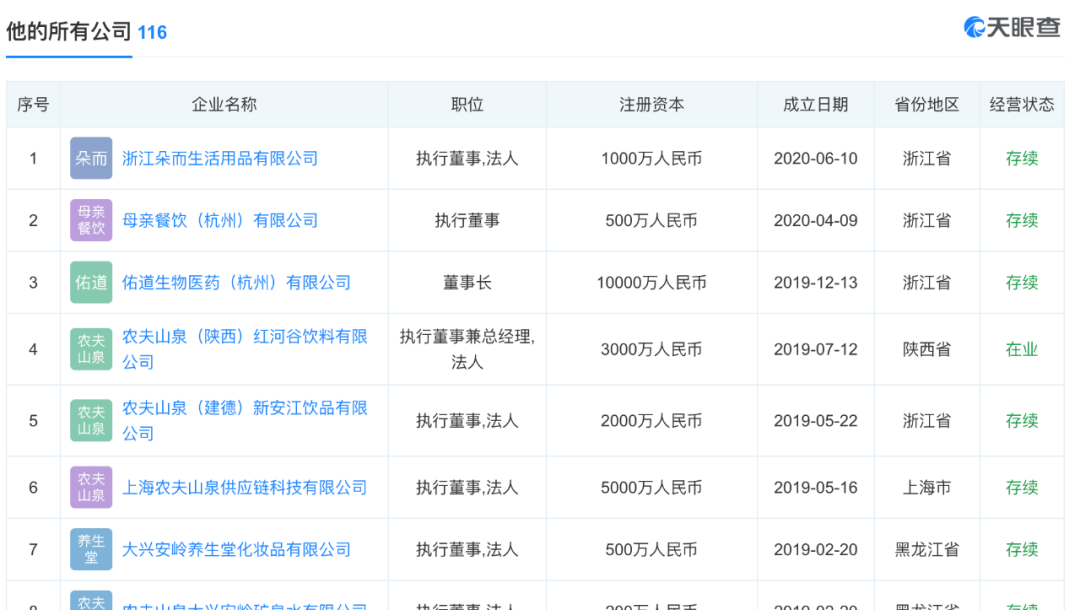Click the 养生堂 company logo icon
Screen dimensions: 1080x610
coord(91,549)
